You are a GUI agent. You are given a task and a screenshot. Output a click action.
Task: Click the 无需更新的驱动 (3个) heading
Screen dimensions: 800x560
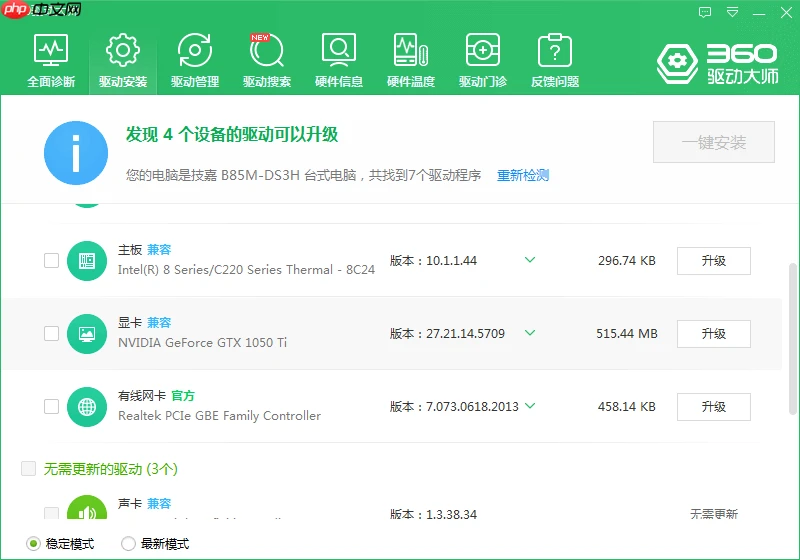(111, 469)
